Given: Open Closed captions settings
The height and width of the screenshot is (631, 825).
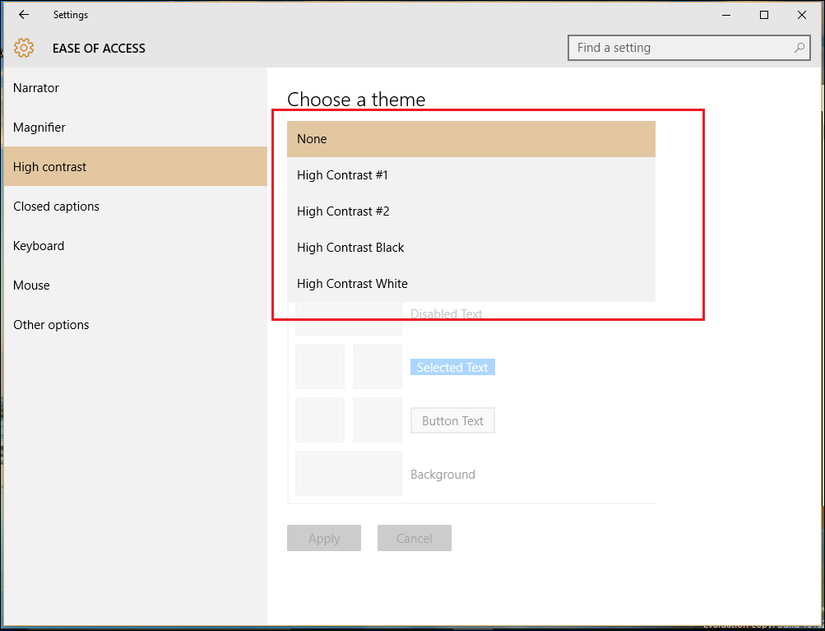Looking at the screenshot, I should [55, 206].
